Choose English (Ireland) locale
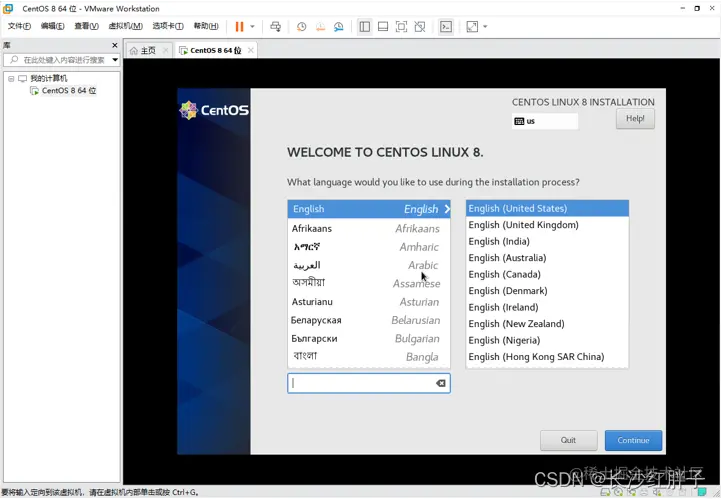 (x=547, y=307)
